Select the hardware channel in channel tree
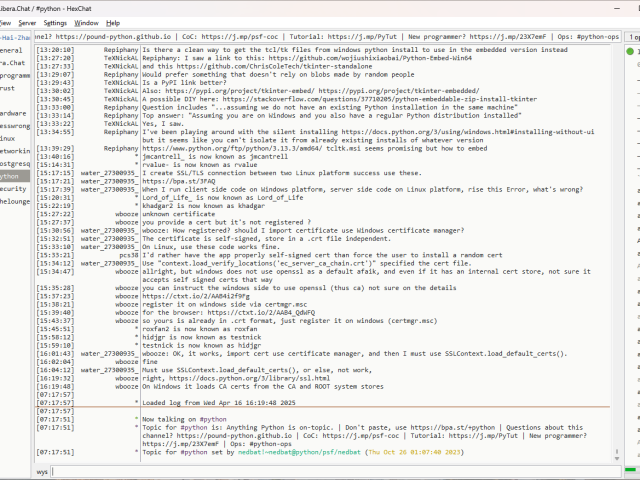Screen dimensions: 640x480 pyautogui.click(x=13, y=113)
